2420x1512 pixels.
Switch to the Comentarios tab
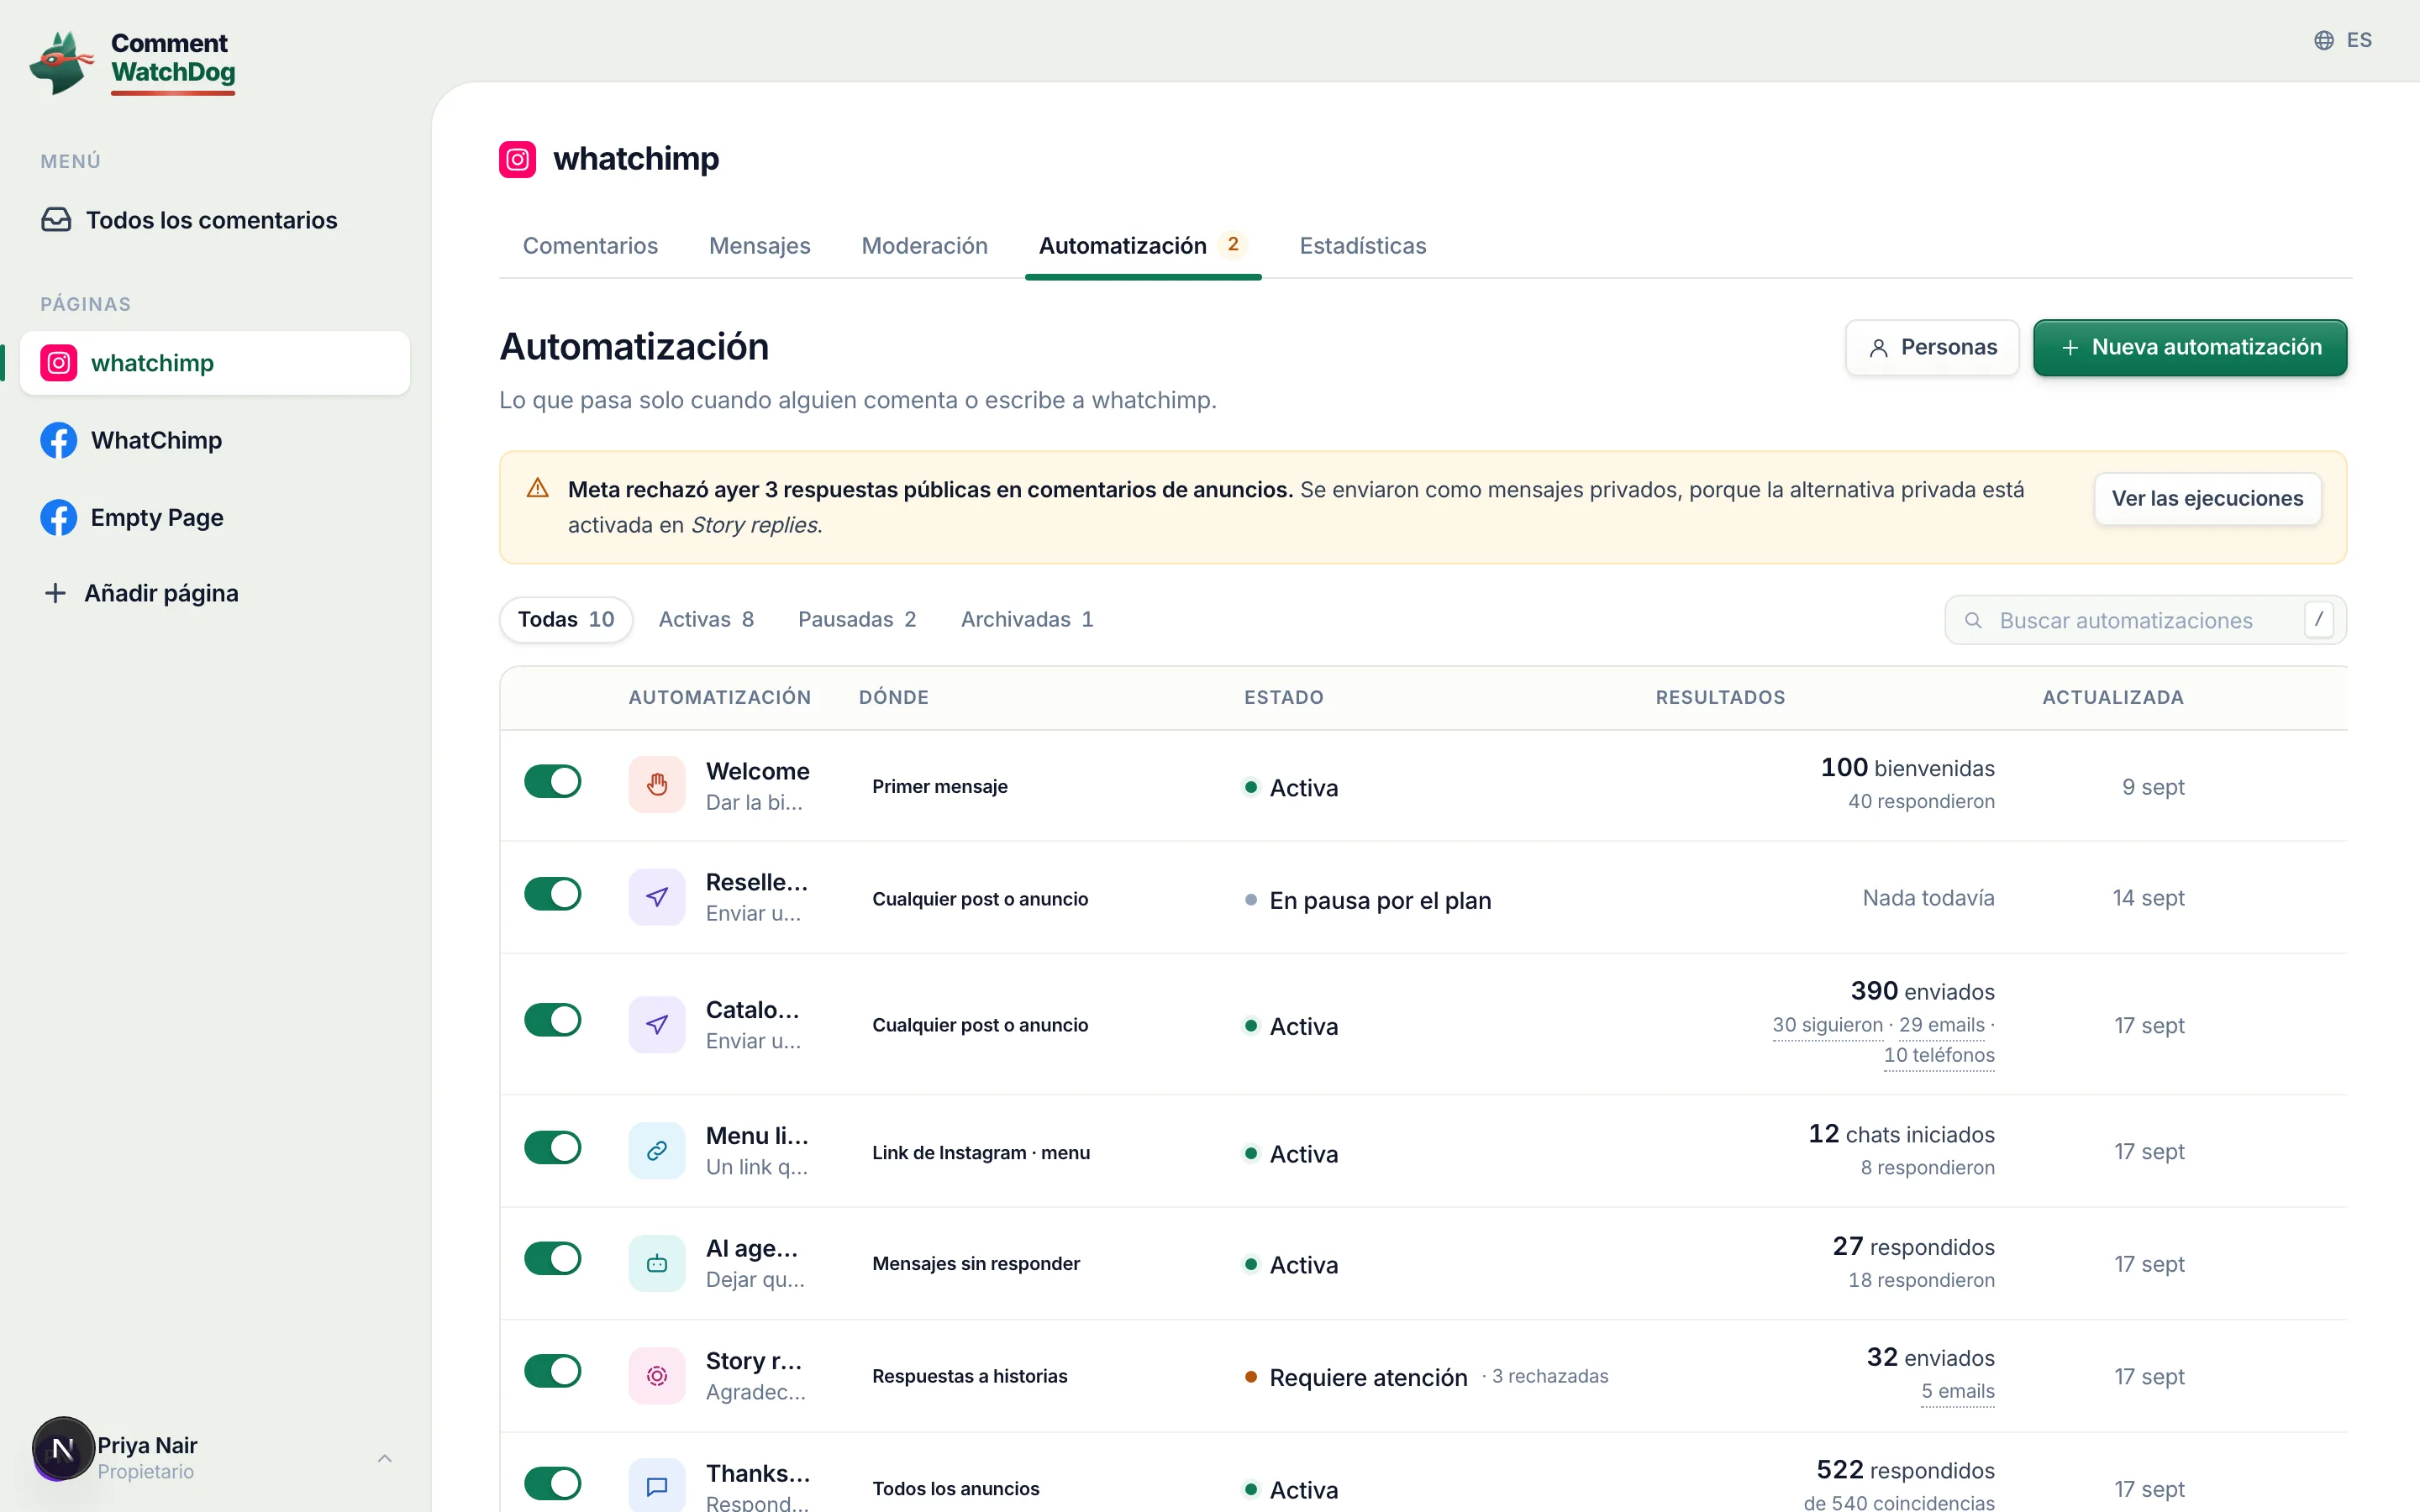pos(590,246)
